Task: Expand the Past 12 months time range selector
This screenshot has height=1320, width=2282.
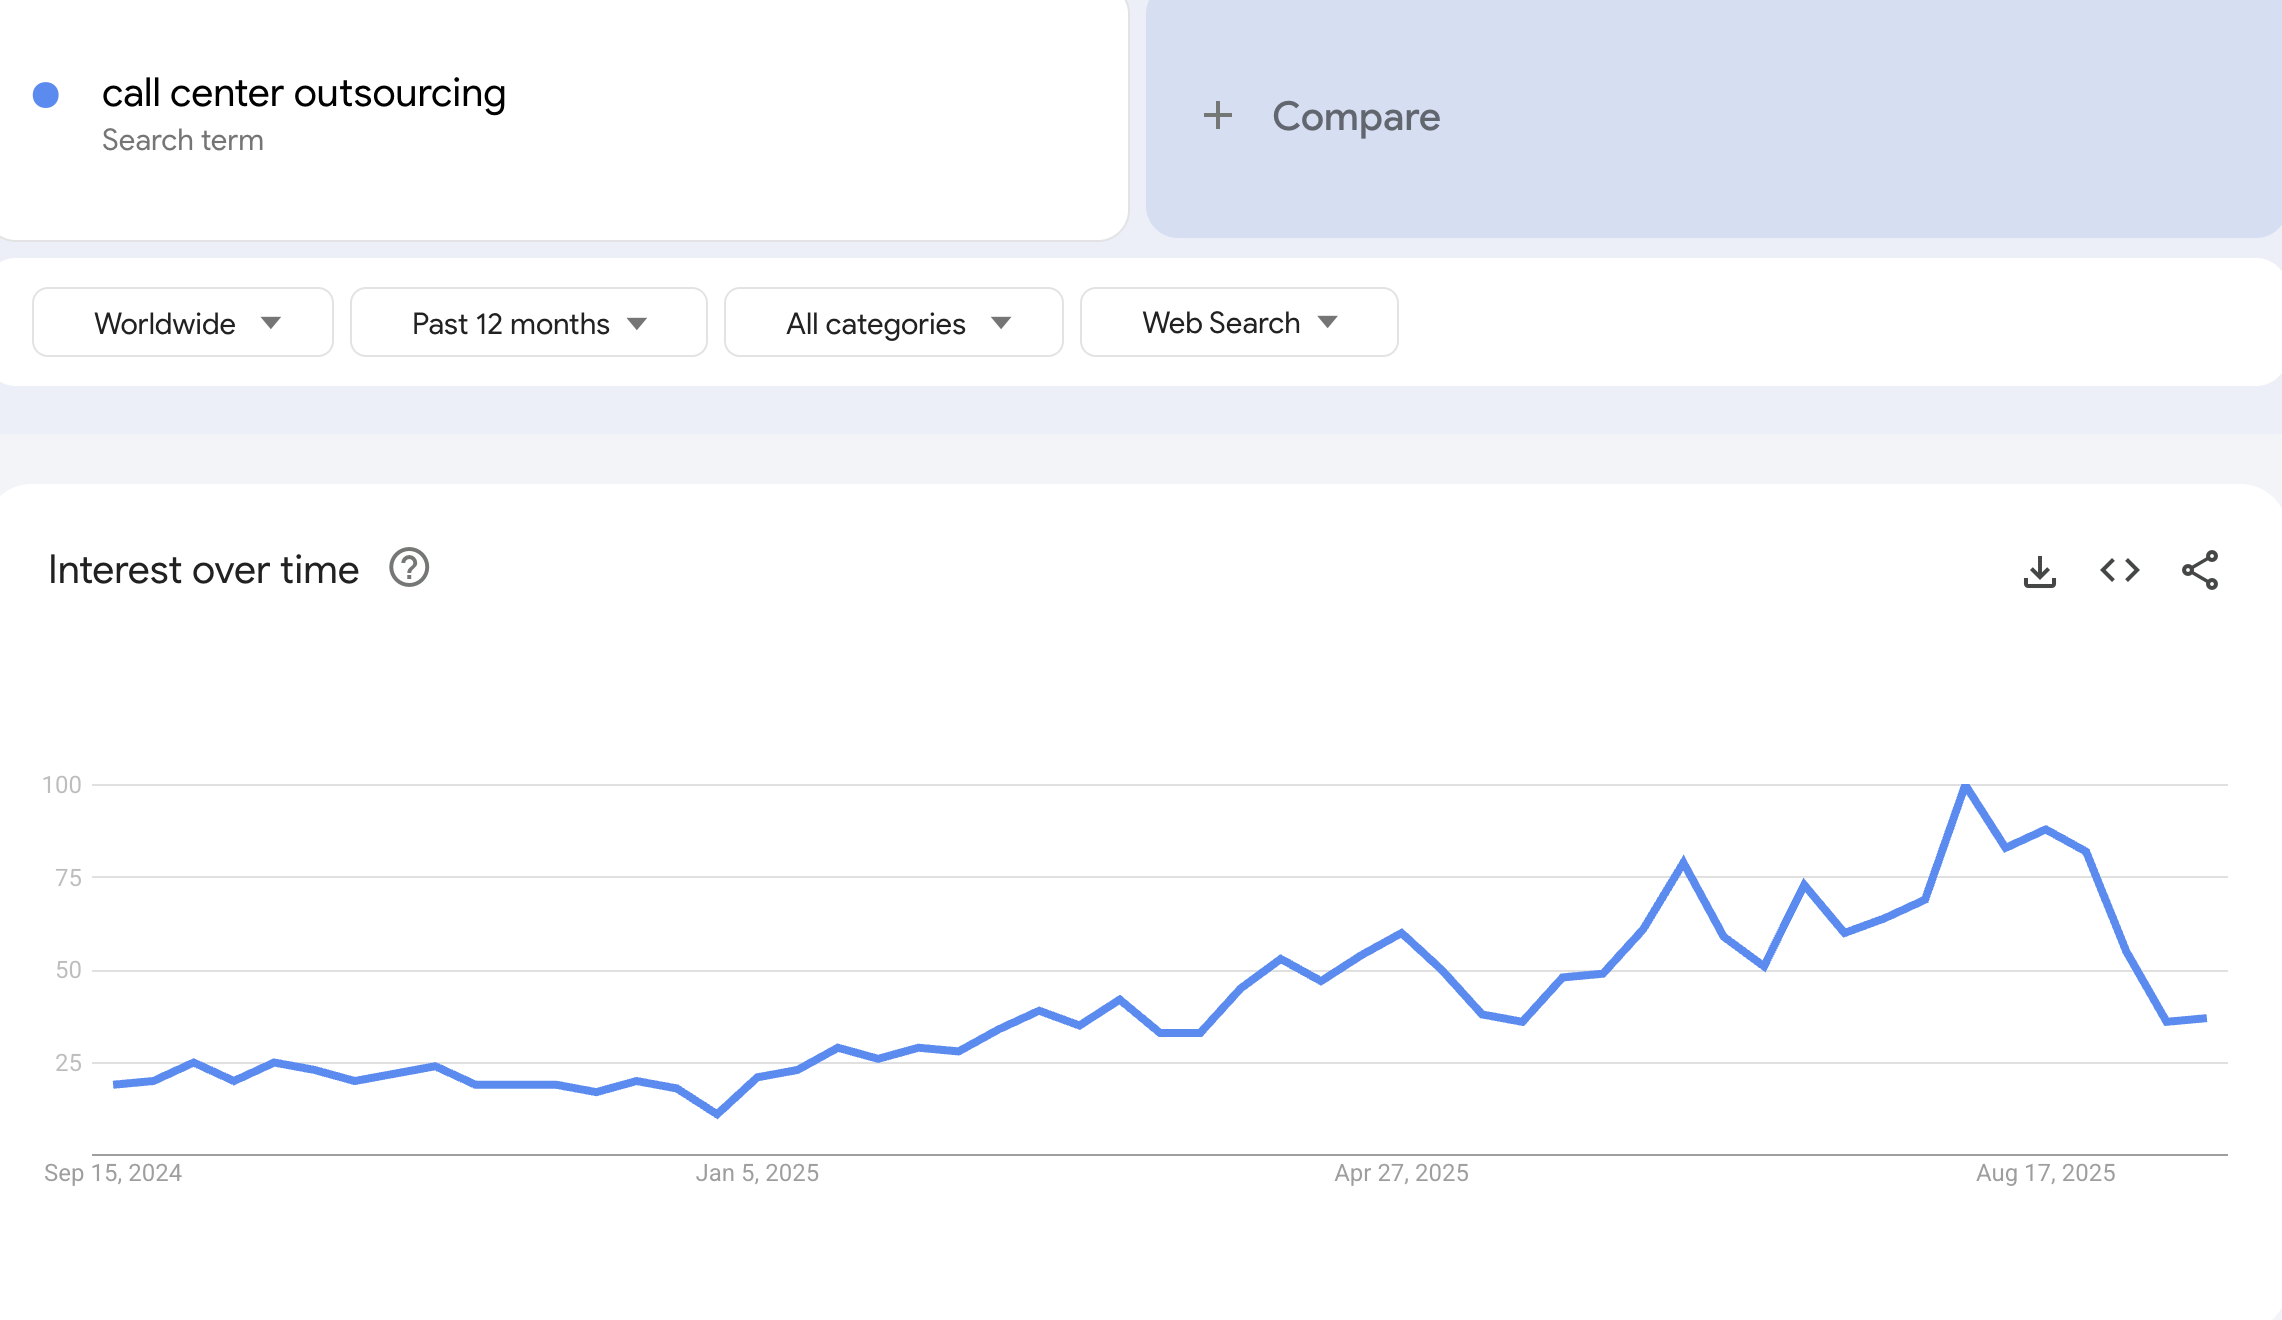Action: (528, 322)
